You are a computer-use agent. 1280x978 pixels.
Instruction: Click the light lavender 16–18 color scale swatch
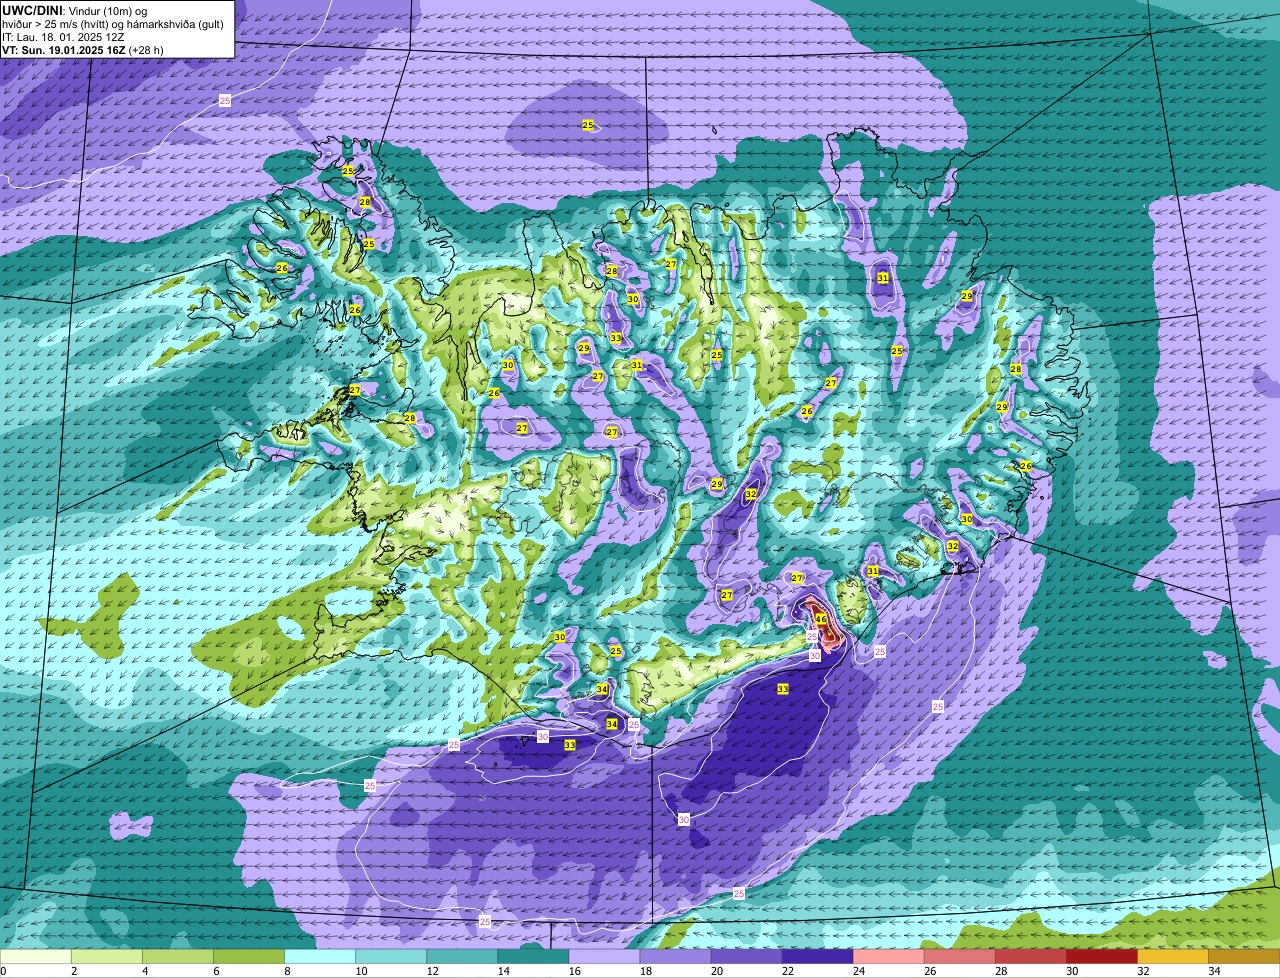[604, 957]
